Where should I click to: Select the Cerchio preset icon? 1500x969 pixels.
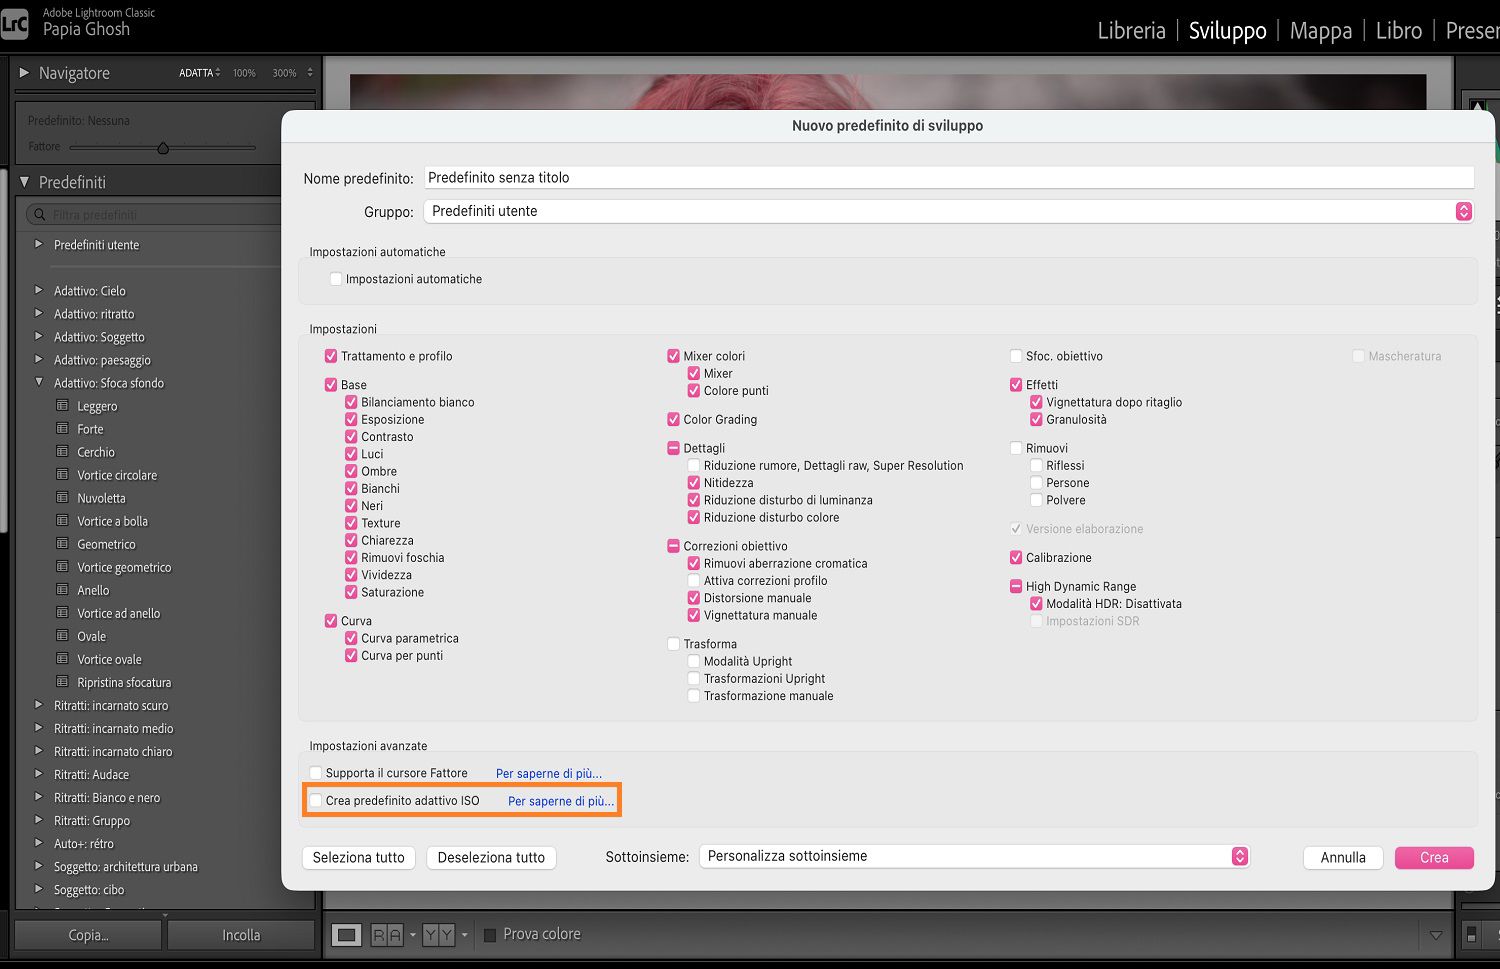click(x=62, y=452)
